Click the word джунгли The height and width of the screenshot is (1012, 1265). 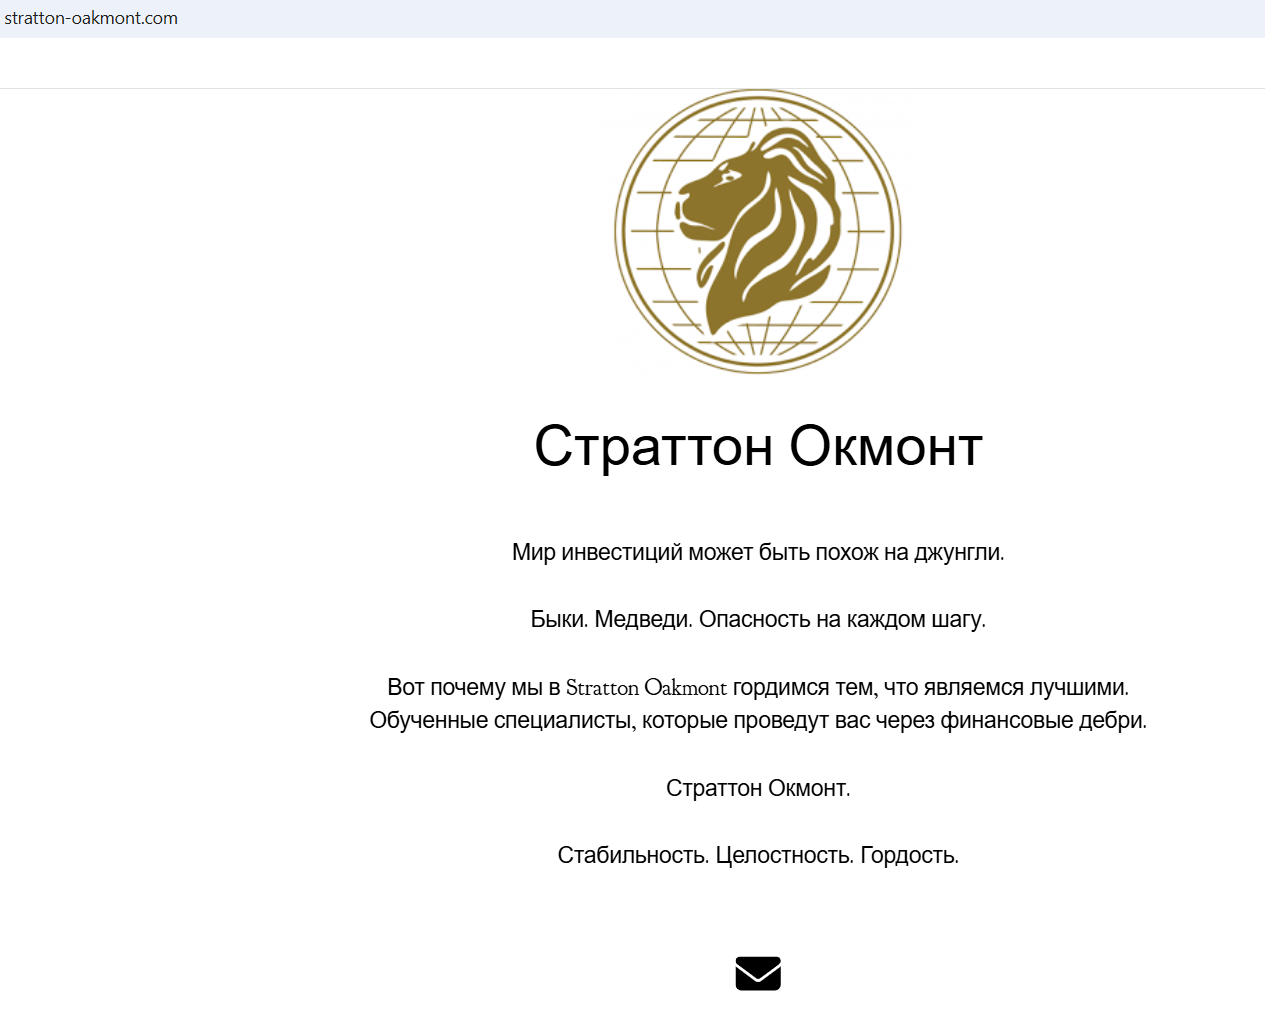click(958, 553)
